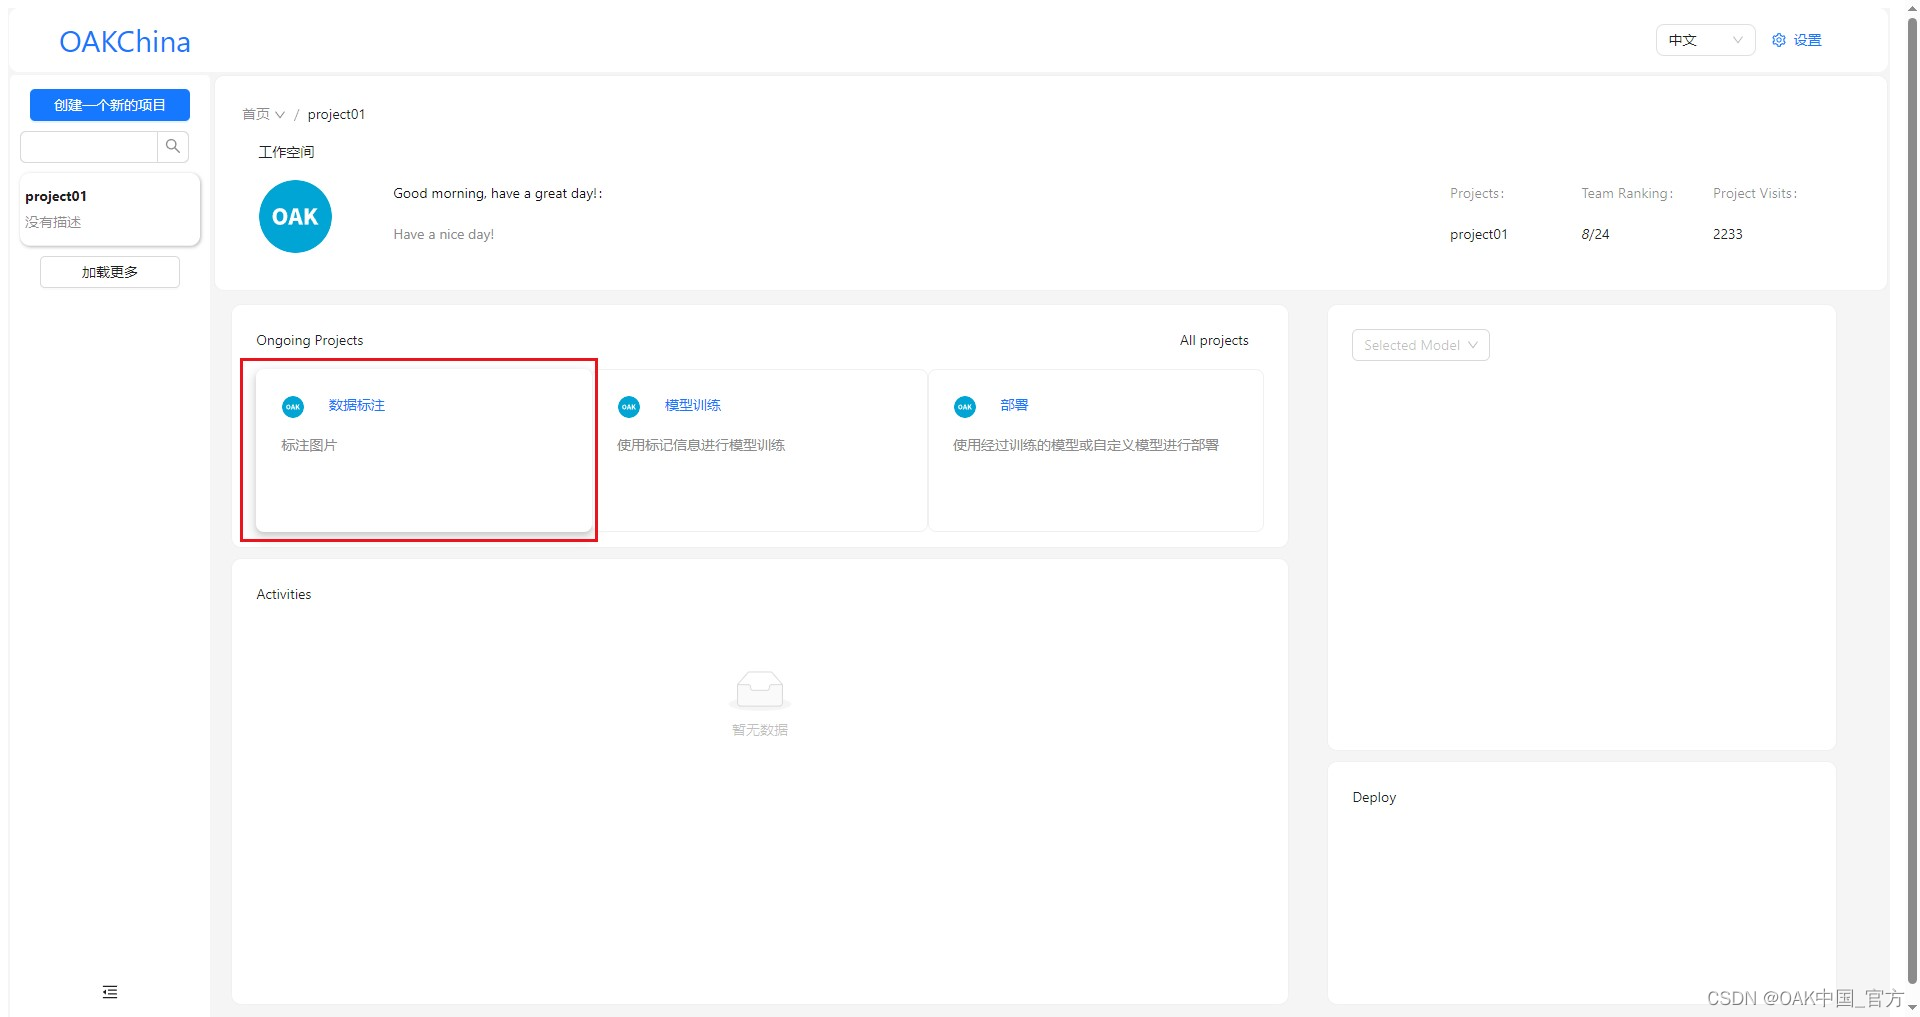Click the 工作空间 heading
This screenshot has width=1920, height=1017.
(x=286, y=152)
